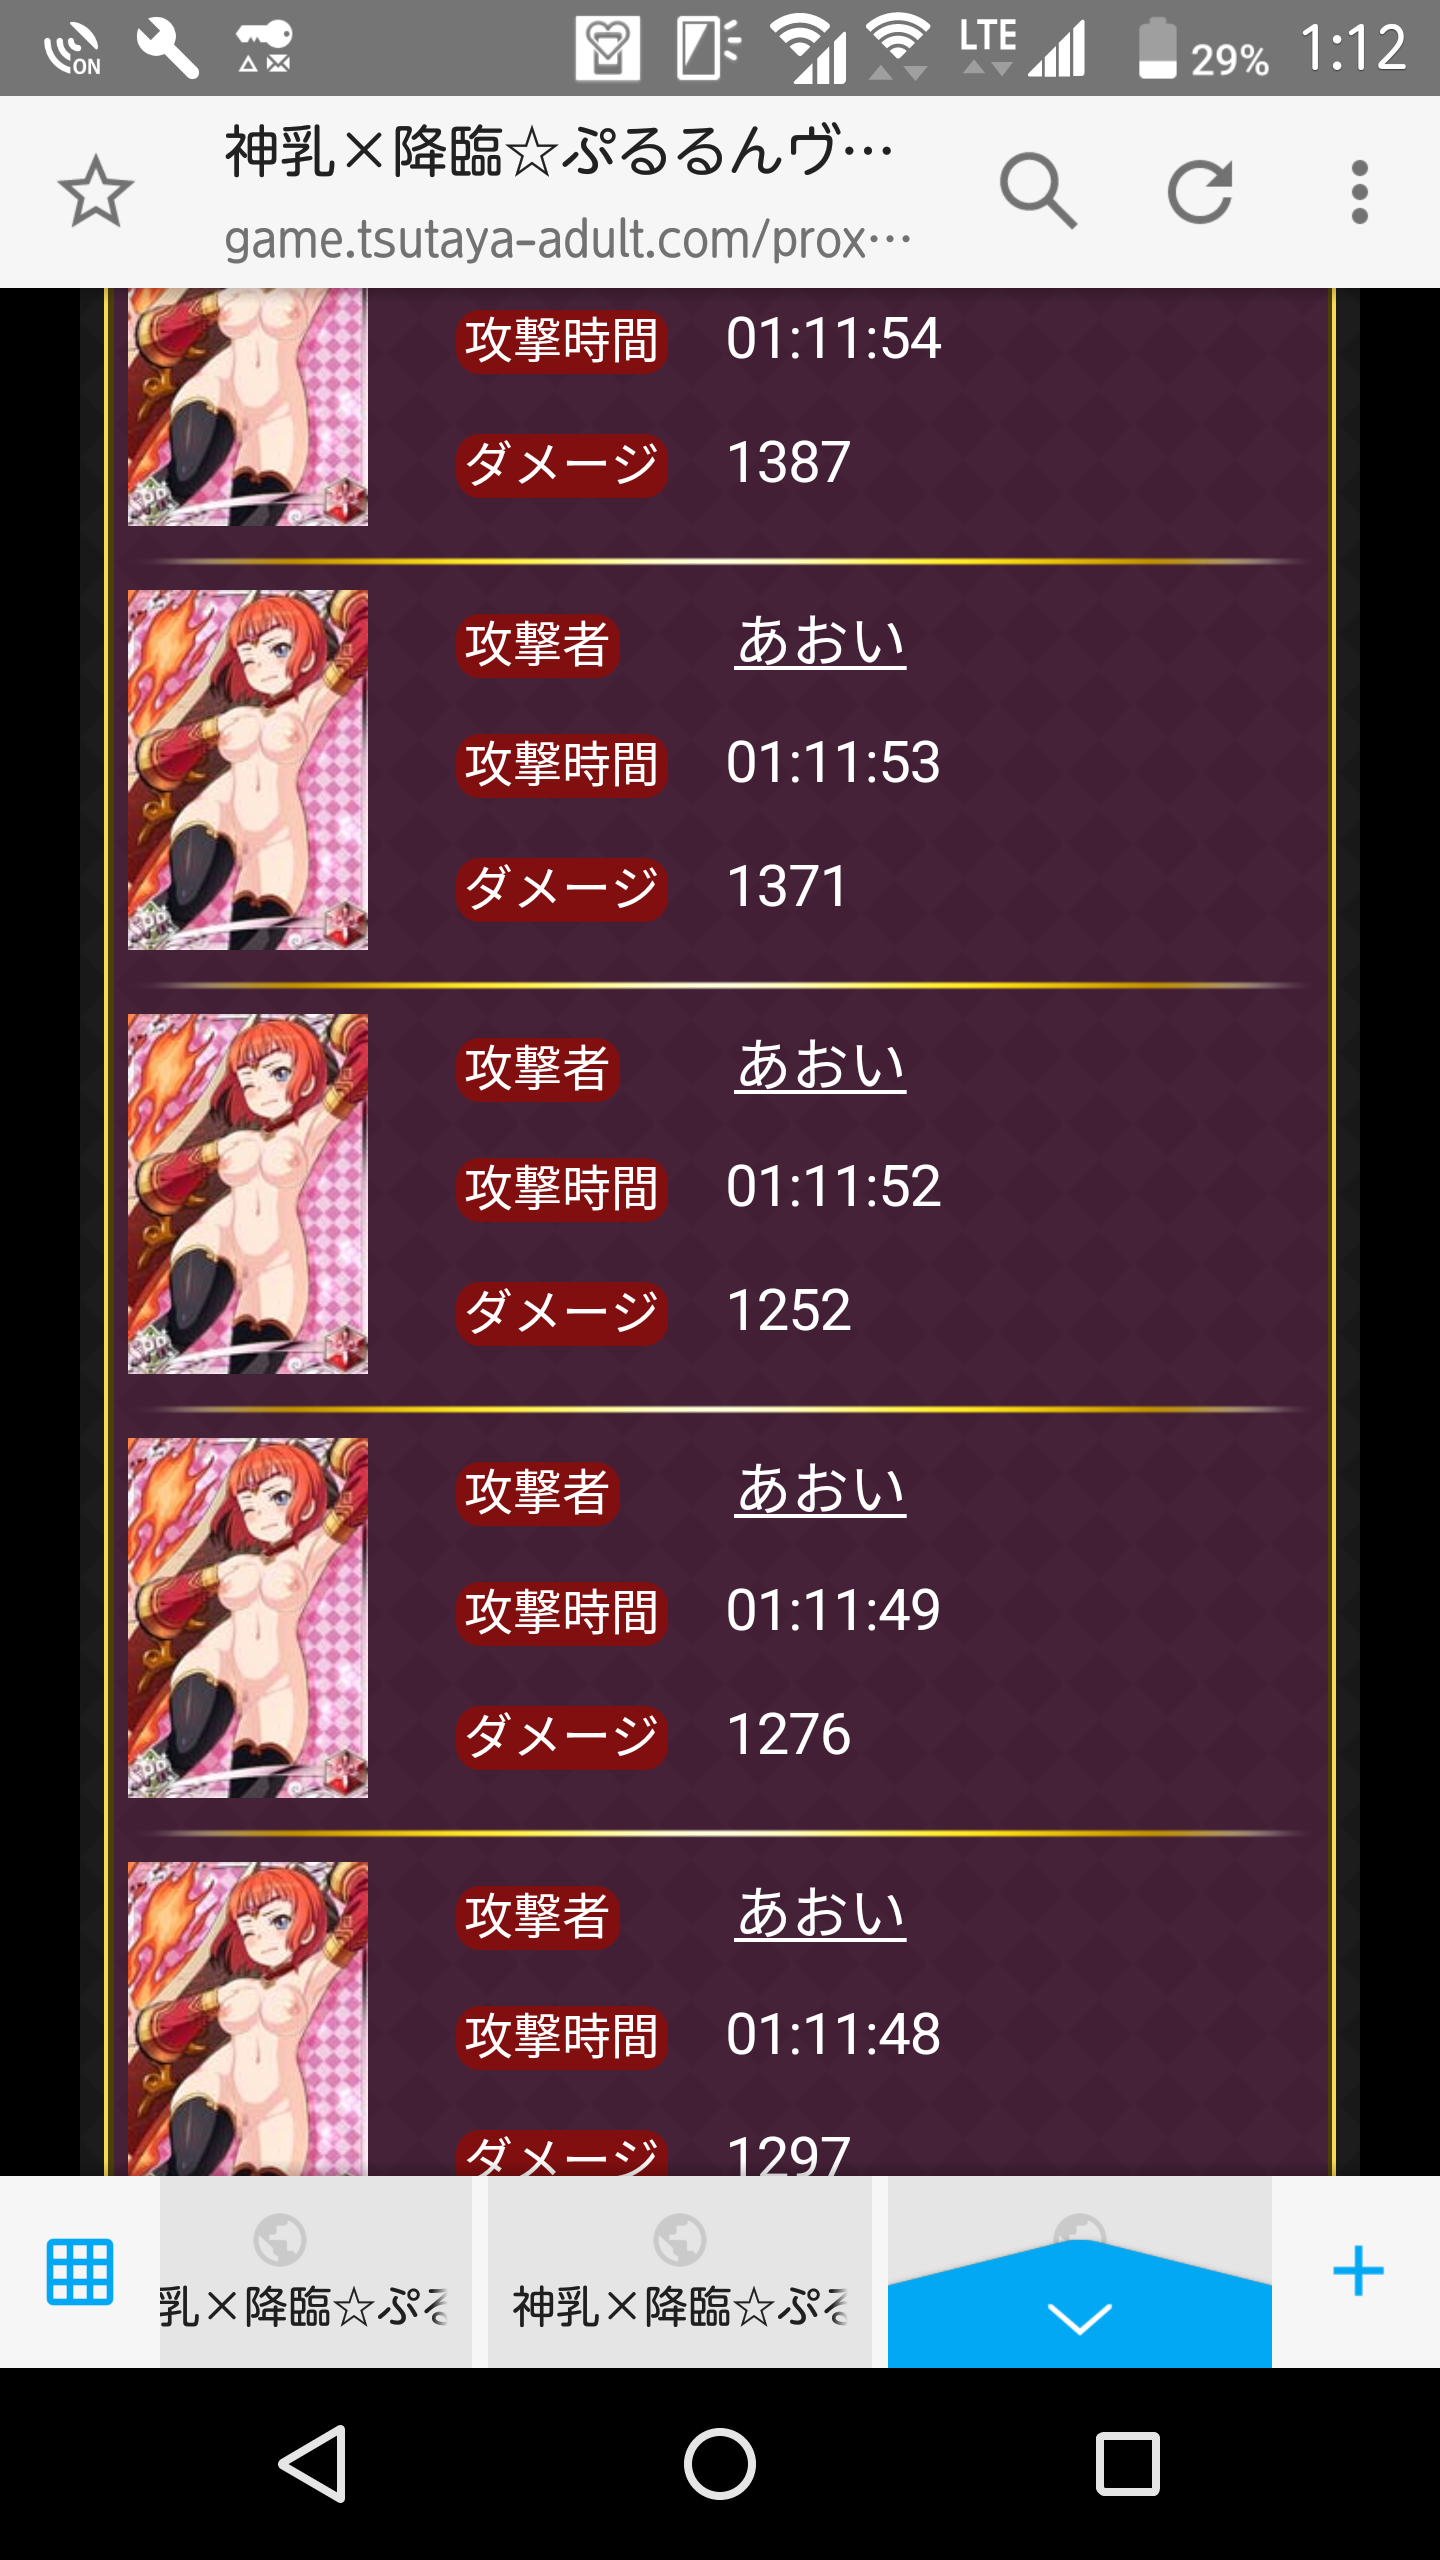Tap the page URL game.tsutaya-adult.com address field
This screenshot has height=2560, width=1440.
pyautogui.click(x=568, y=240)
